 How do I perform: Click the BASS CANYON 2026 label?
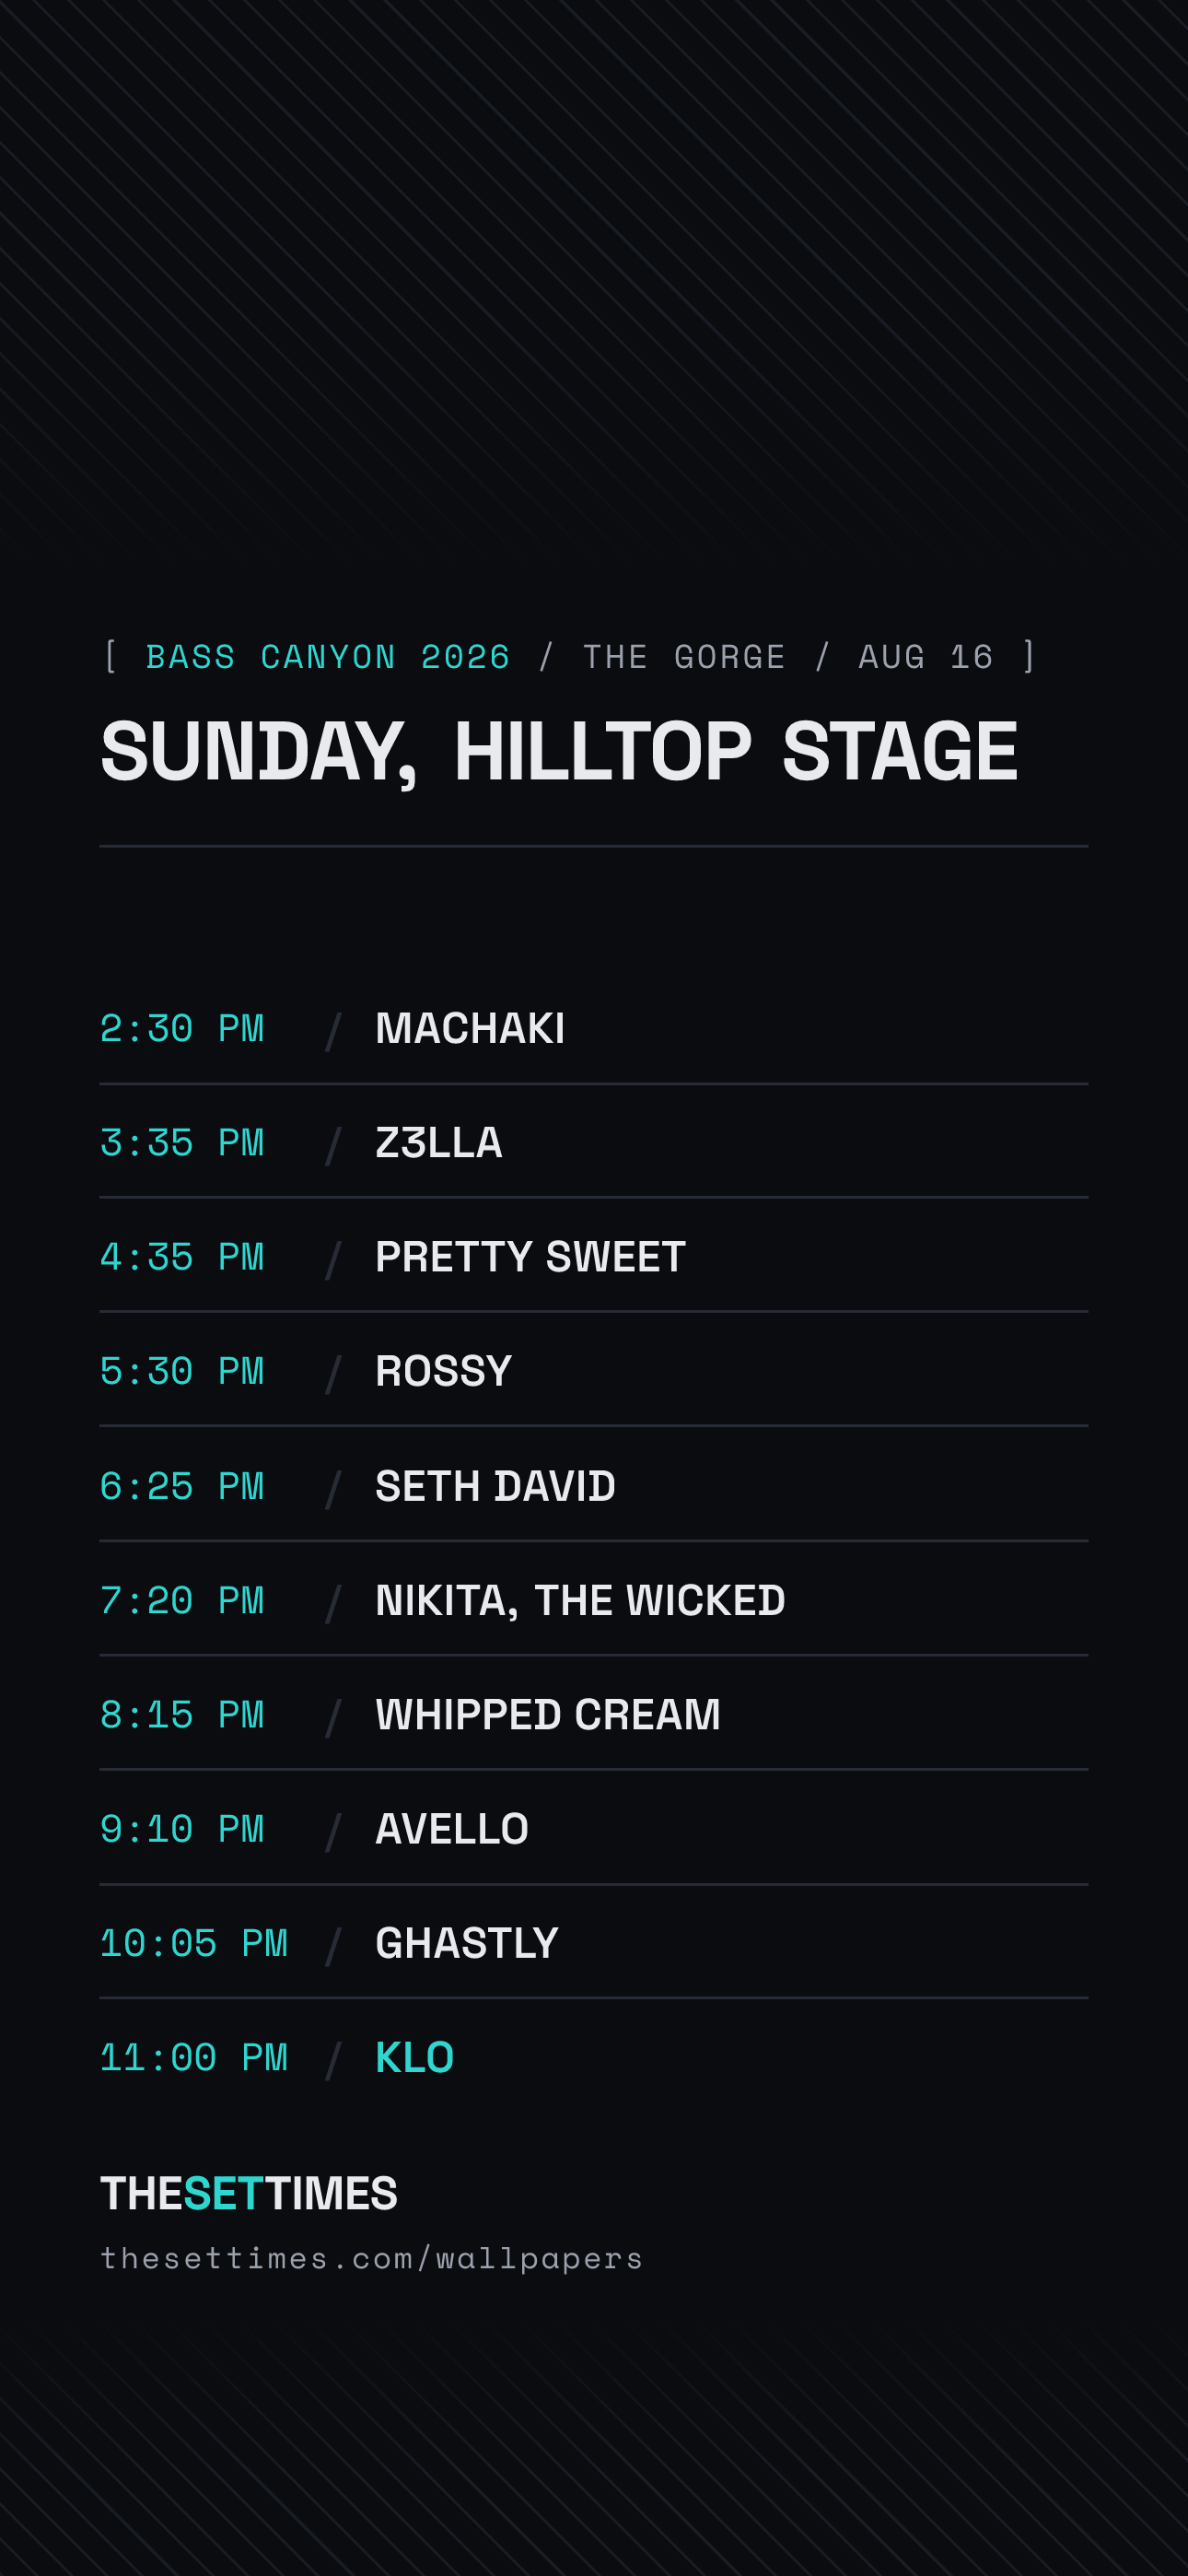tap(328, 657)
